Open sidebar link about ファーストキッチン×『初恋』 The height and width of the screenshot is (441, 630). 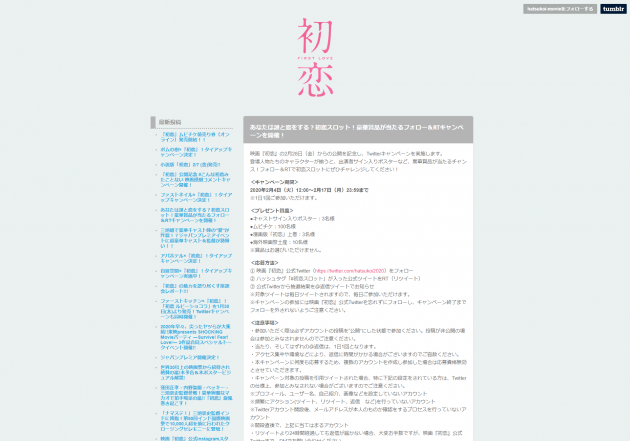[194, 303]
